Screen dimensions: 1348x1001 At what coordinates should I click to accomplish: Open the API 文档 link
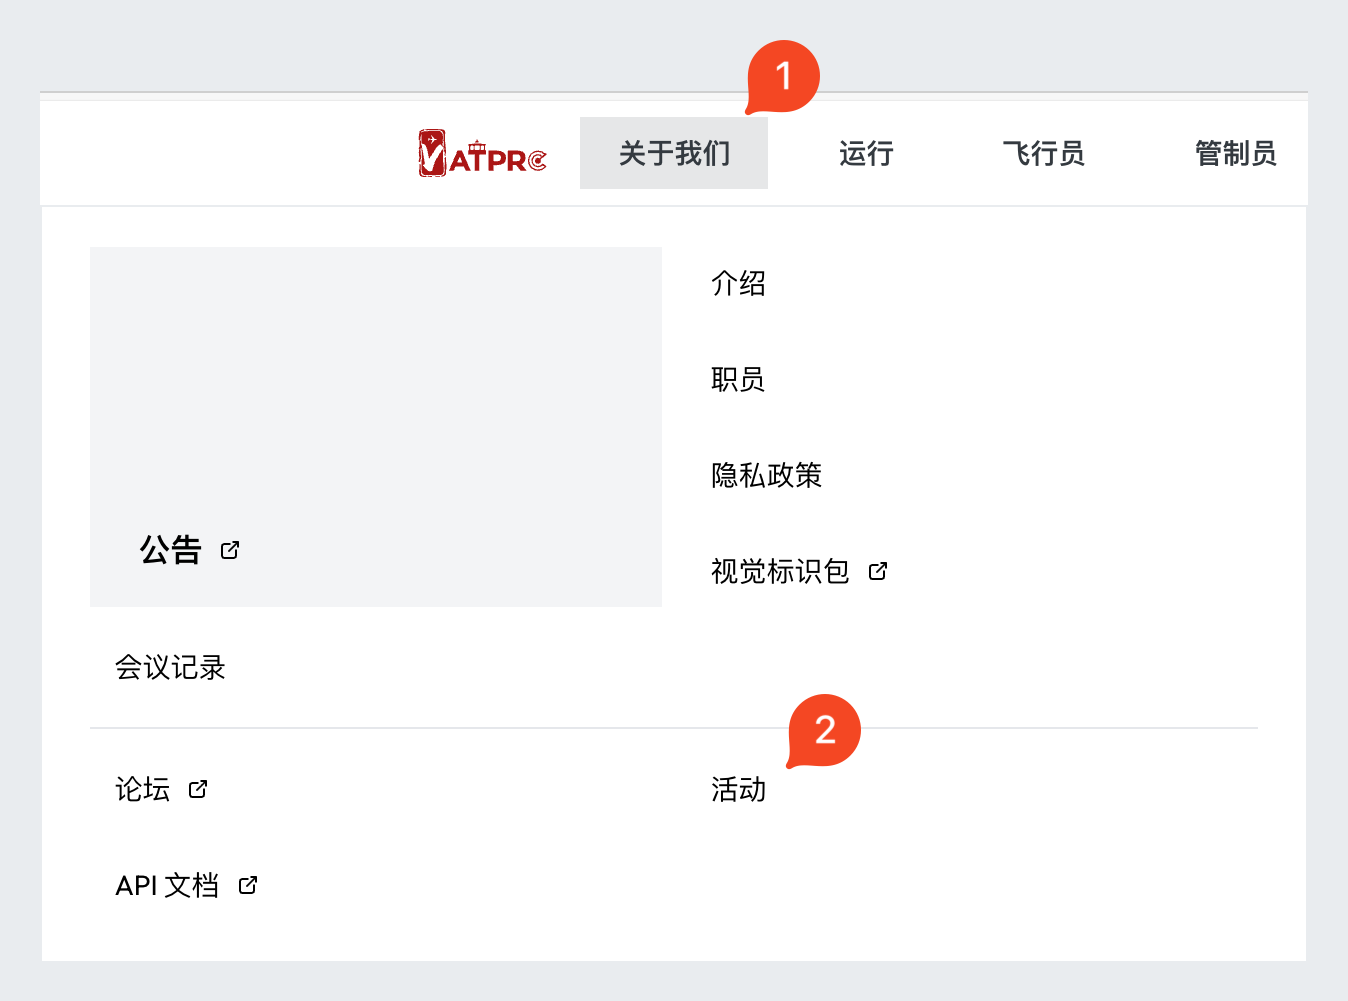pyautogui.click(x=167, y=885)
